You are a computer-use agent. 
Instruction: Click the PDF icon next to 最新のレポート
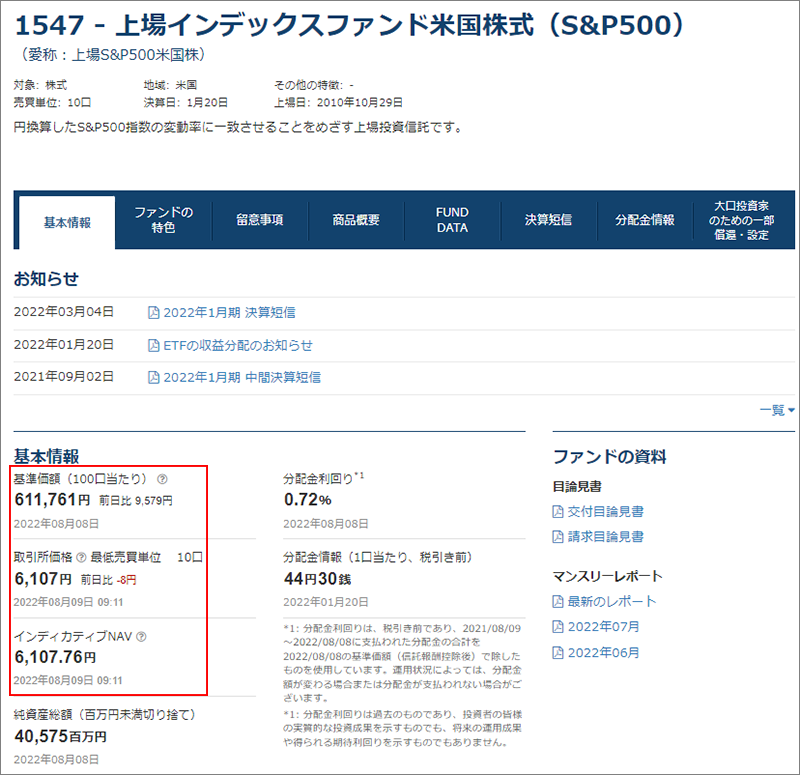click(558, 602)
